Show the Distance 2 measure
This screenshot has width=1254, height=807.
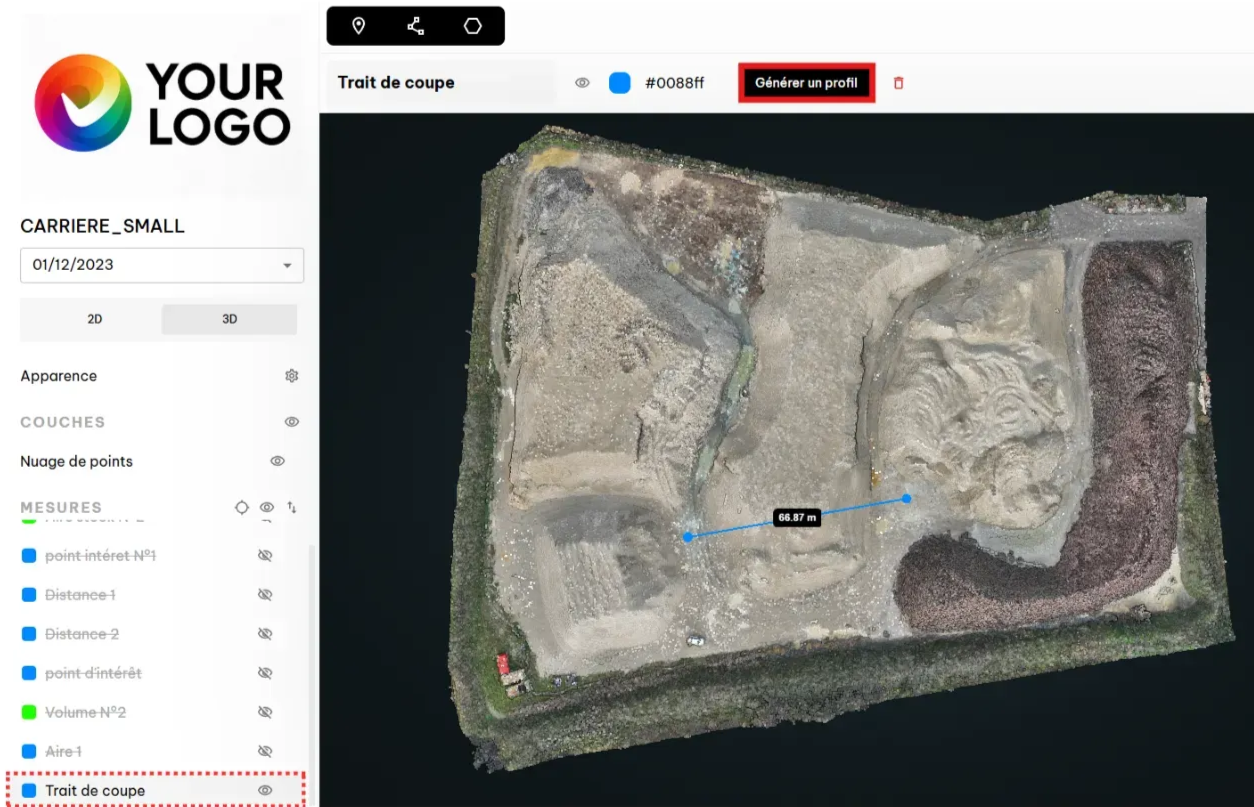(x=265, y=634)
